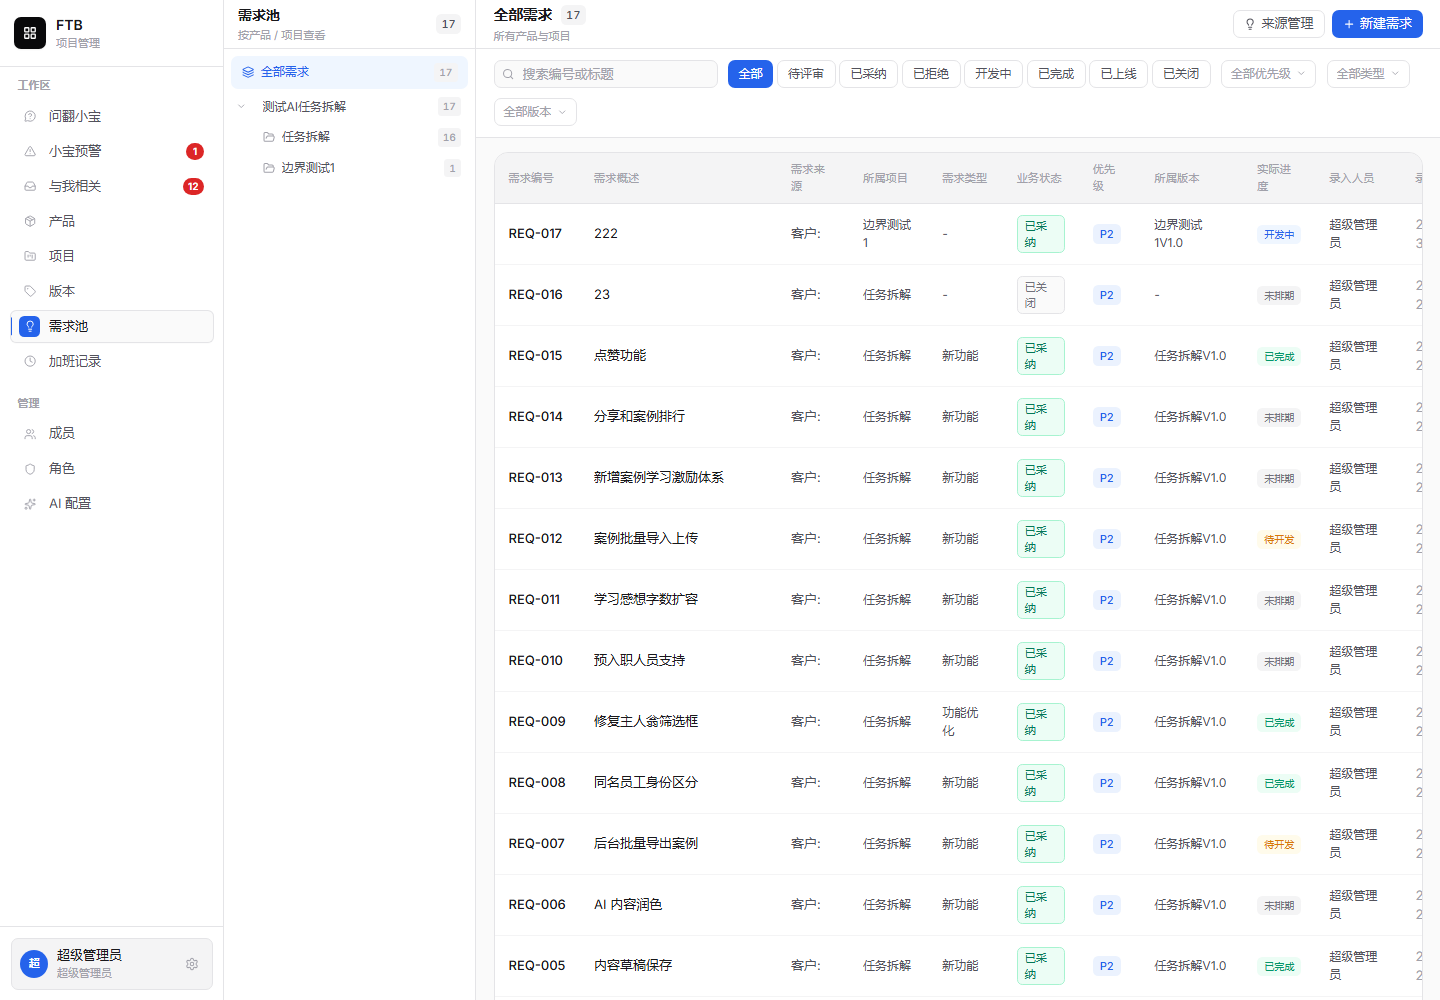Screen dimensions: 1440x1000
Task: Filter by 已拒绝 status
Action: (931, 74)
